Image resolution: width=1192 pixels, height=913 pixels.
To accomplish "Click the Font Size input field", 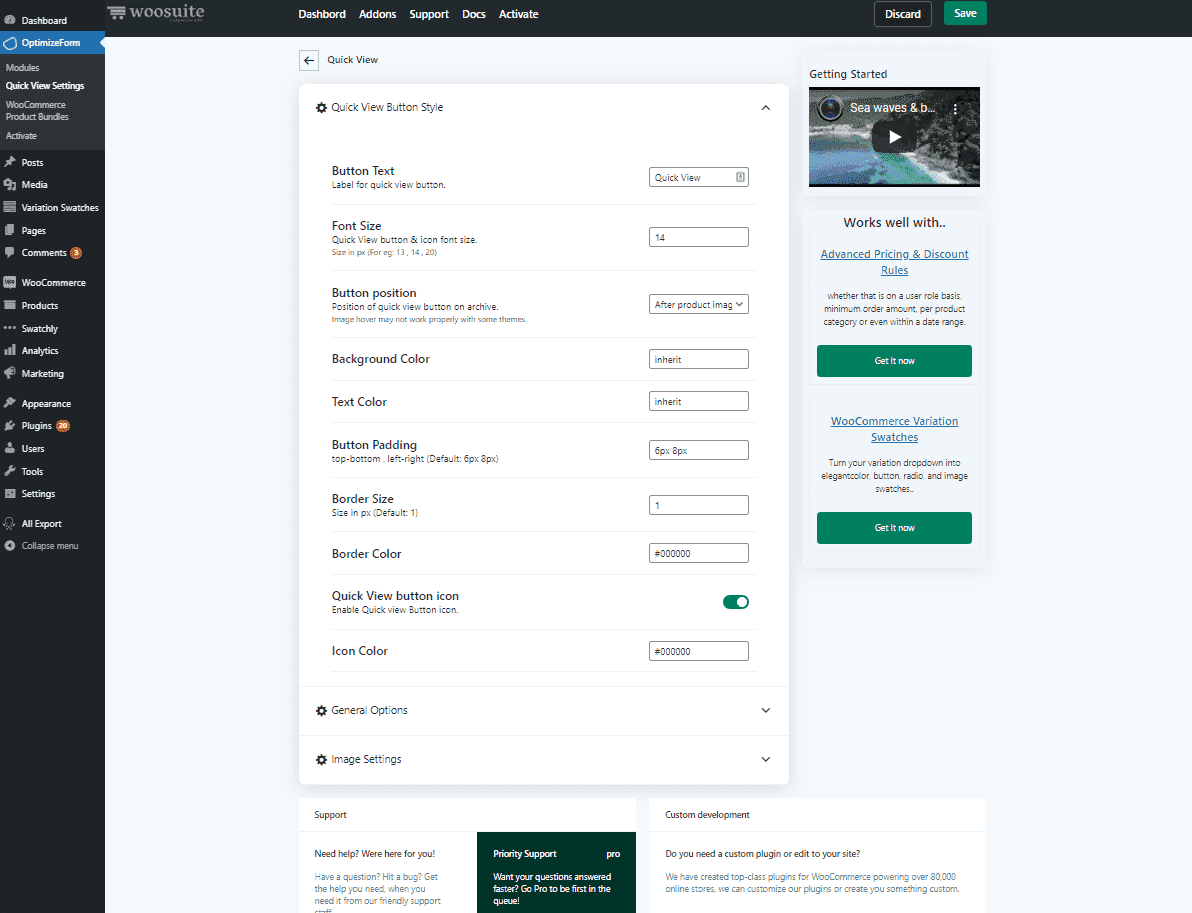I will [698, 237].
